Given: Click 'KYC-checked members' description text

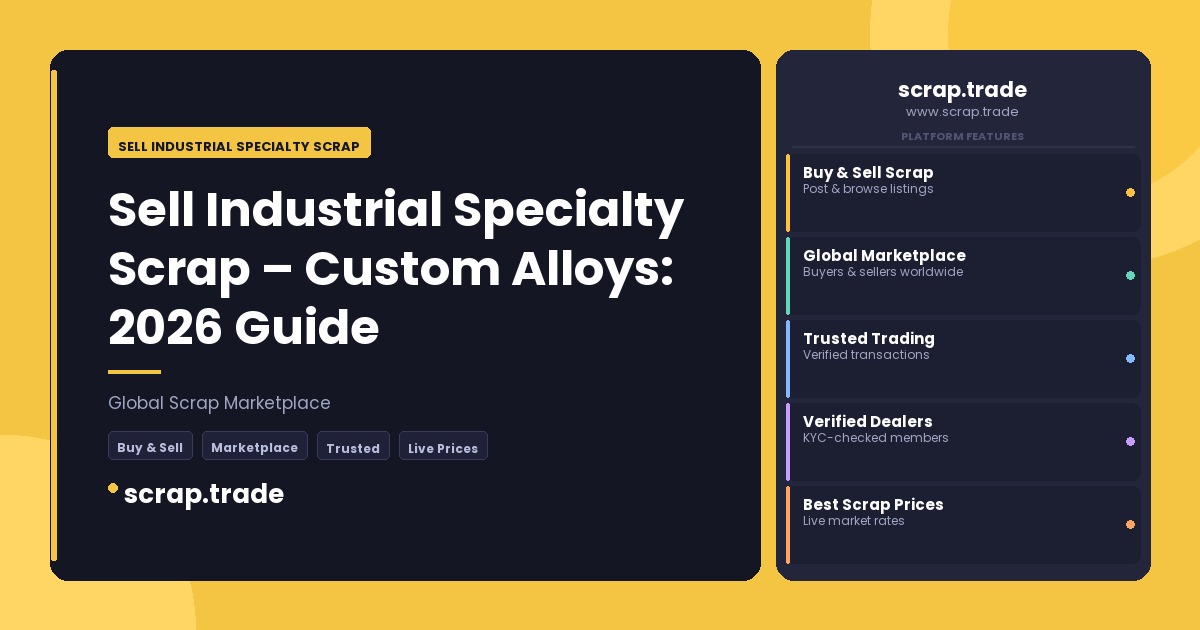Looking at the screenshot, I should tap(876, 438).
